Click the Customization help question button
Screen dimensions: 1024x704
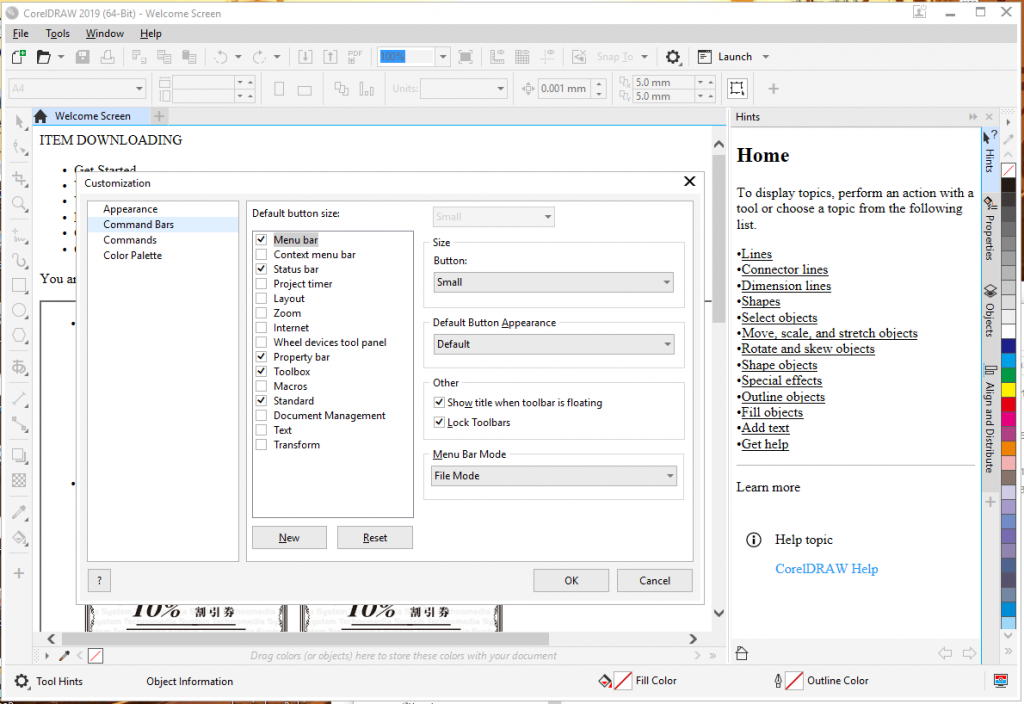99,580
